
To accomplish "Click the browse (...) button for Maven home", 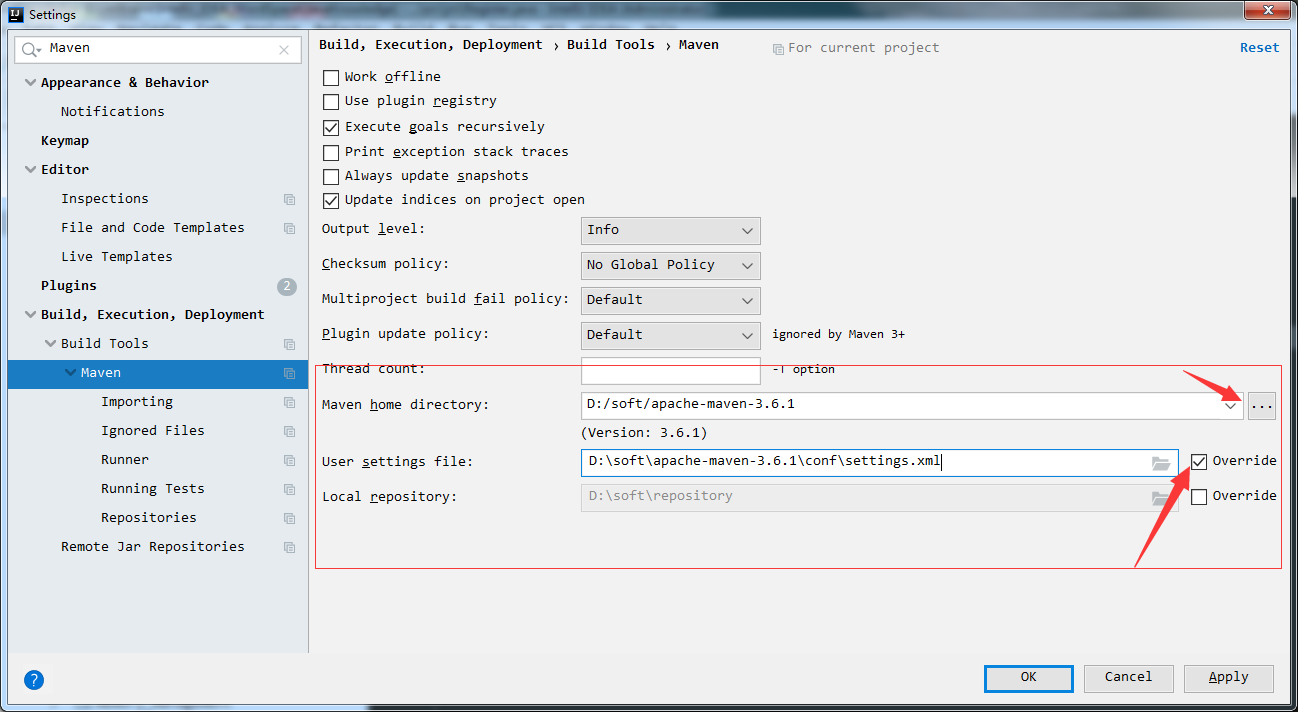I will [1262, 405].
